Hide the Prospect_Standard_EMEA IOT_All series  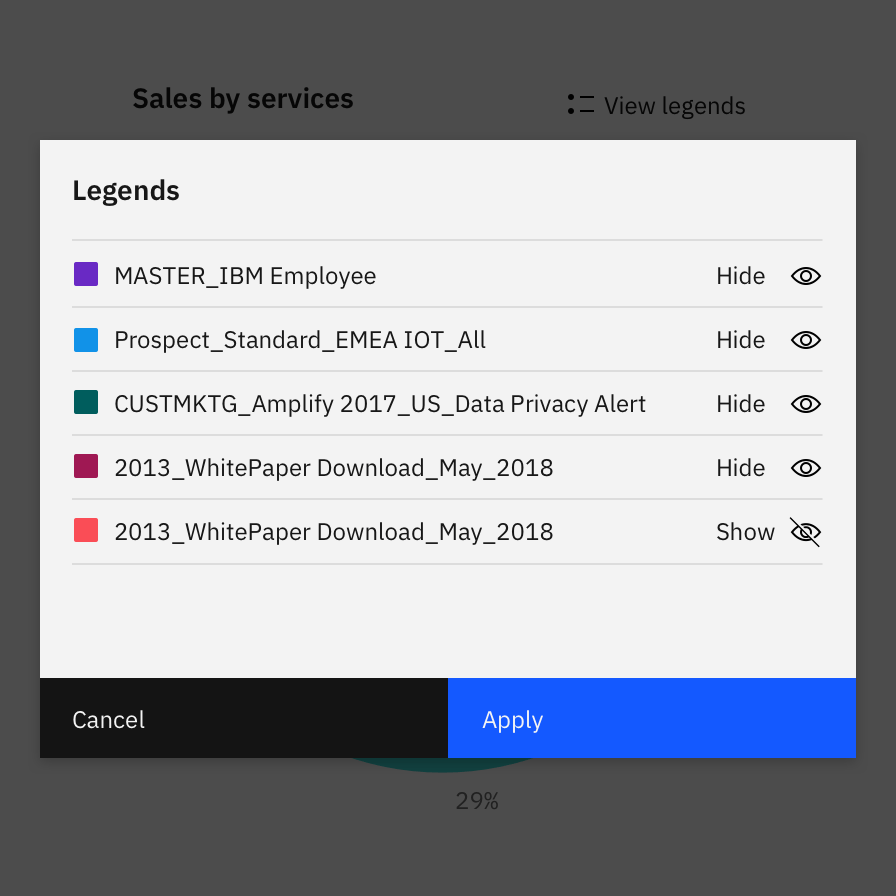click(x=740, y=340)
